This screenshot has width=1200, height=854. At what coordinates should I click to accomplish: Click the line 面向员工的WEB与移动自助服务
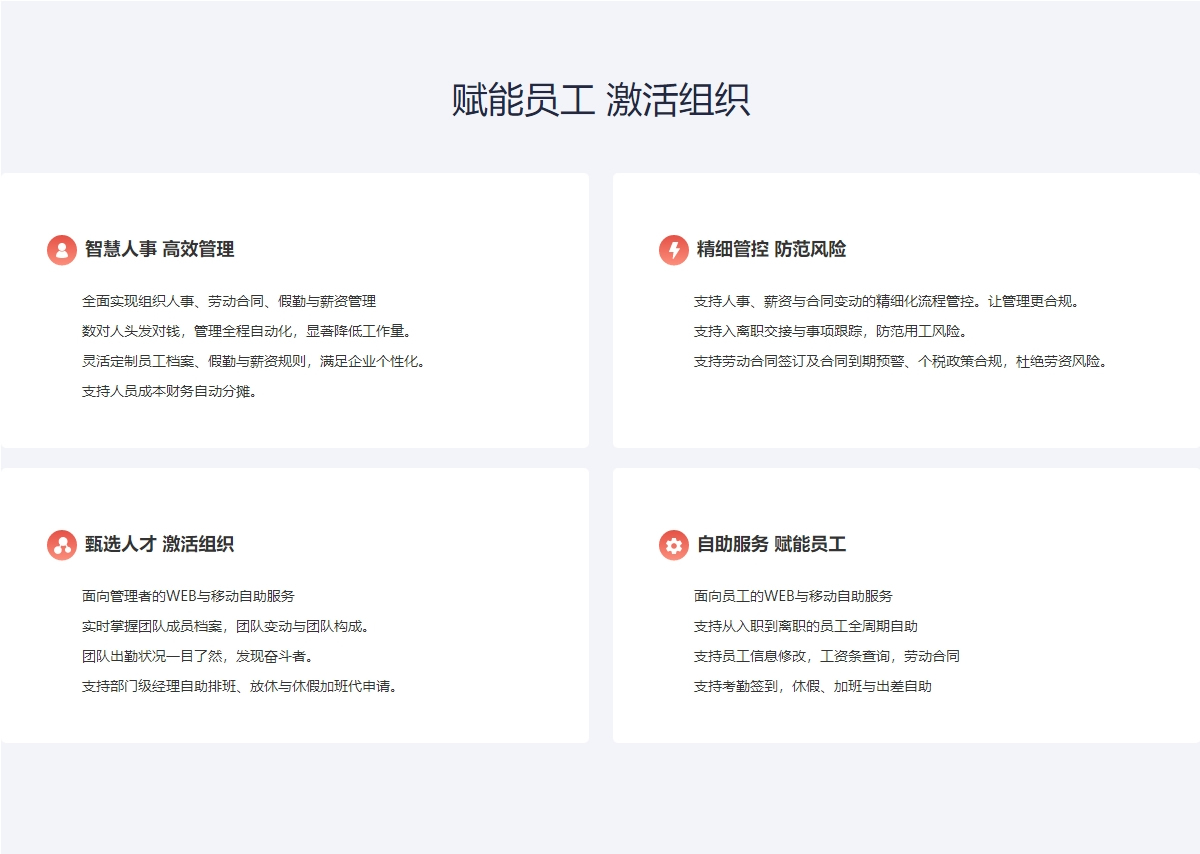(x=793, y=596)
